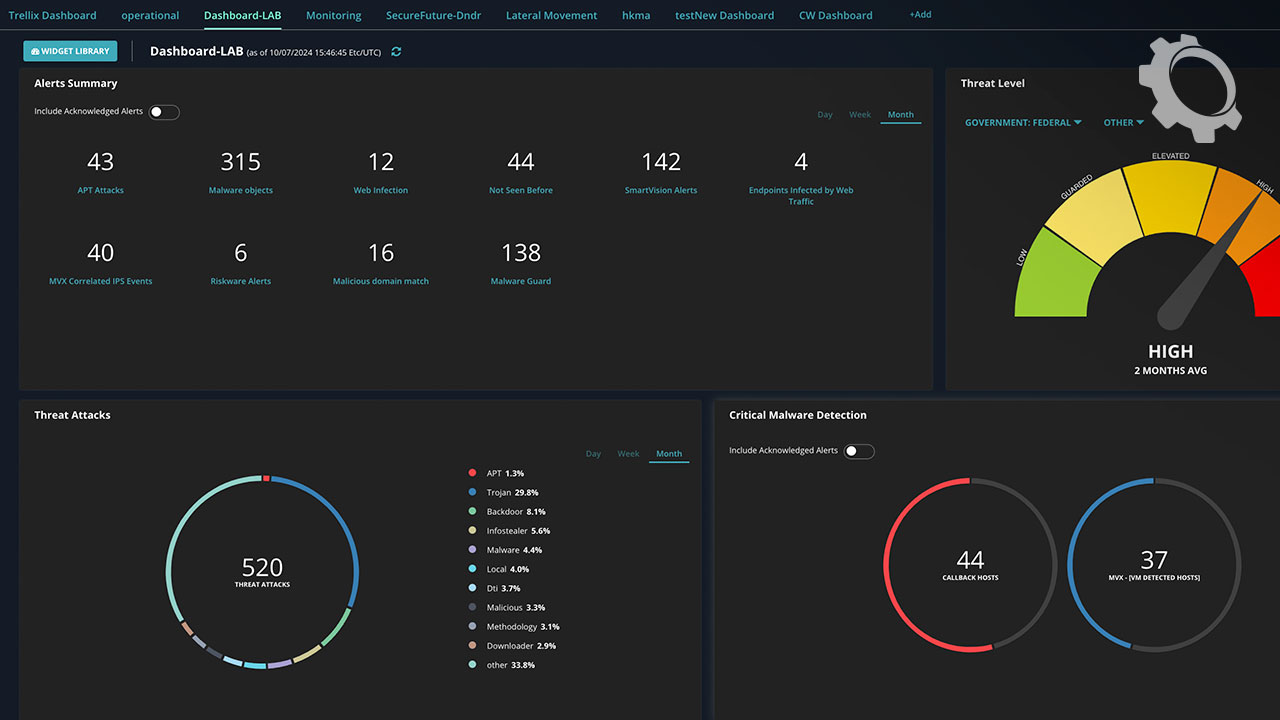The height and width of the screenshot is (720, 1280).
Task: Select Week view in Alerts Summary
Action: 860,115
